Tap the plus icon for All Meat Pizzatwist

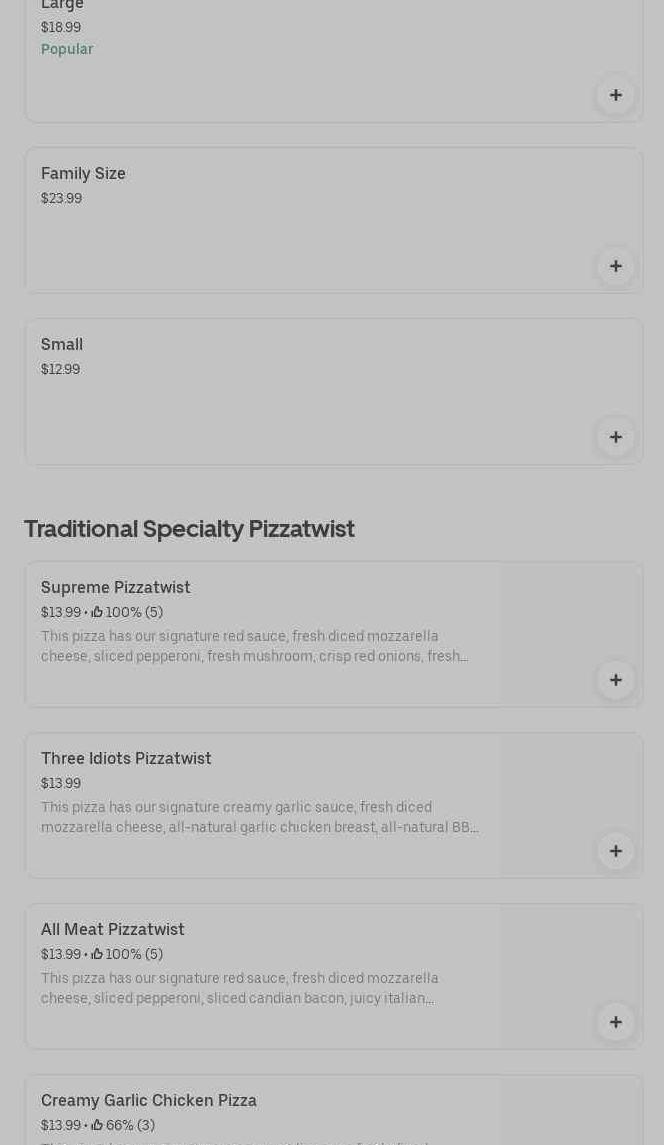[x=615, y=1022]
